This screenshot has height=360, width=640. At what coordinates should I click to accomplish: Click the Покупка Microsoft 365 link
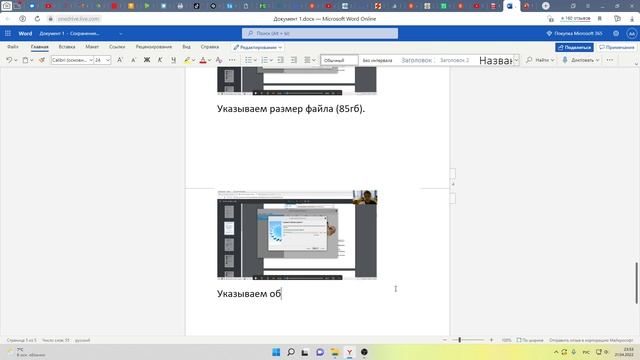(x=574, y=33)
